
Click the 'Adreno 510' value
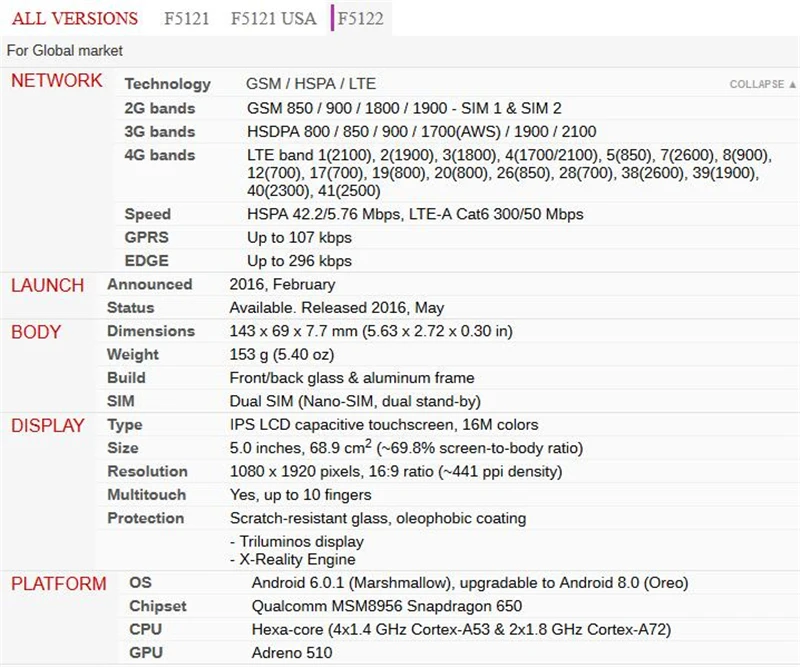pos(292,653)
